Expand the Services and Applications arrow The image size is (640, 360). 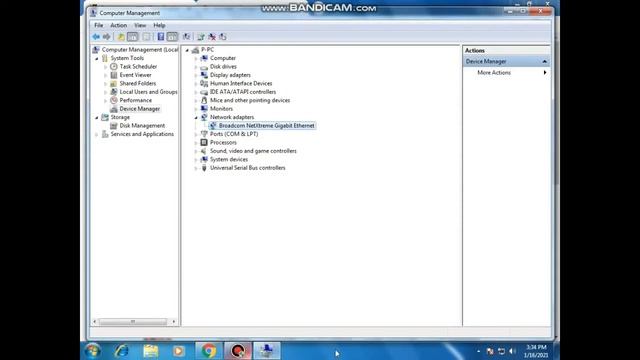[x=97, y=134]
